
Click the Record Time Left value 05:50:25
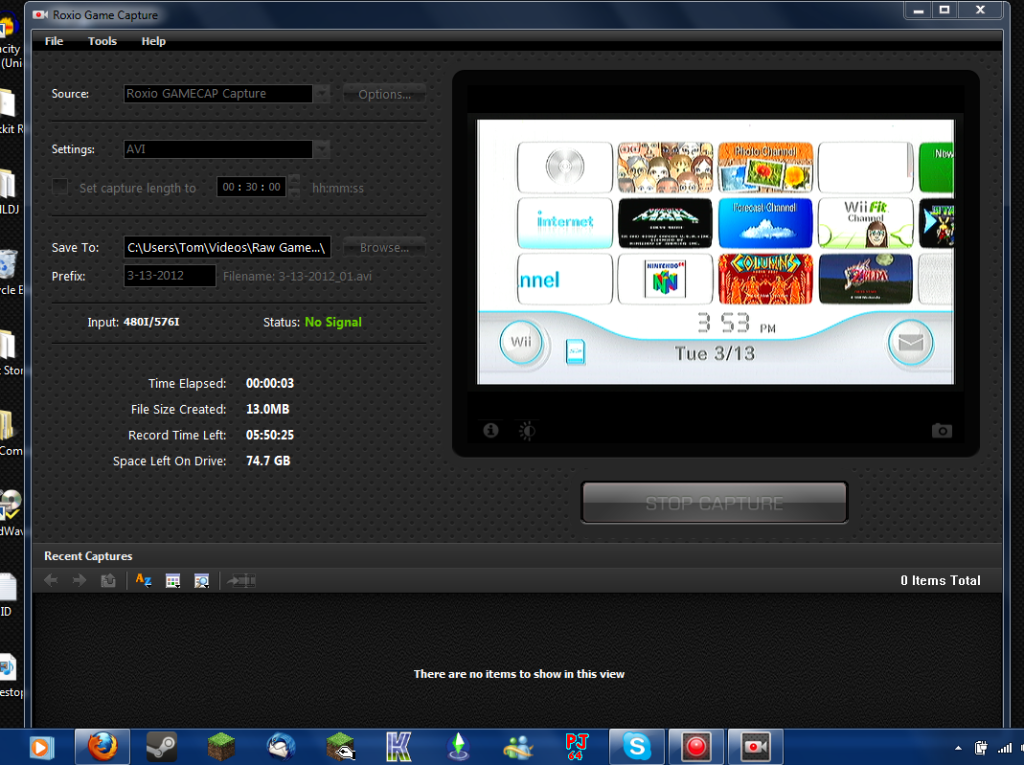click(x=270, y=435)
